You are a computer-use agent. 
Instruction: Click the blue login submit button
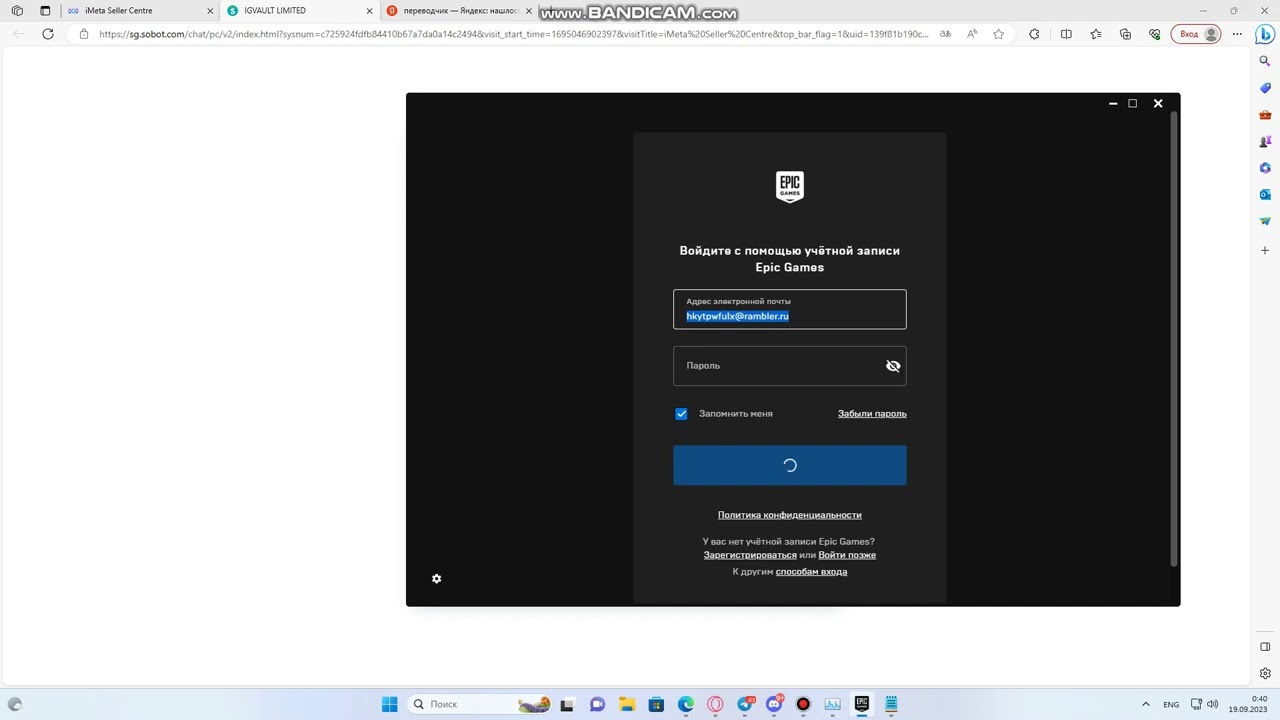790,466
